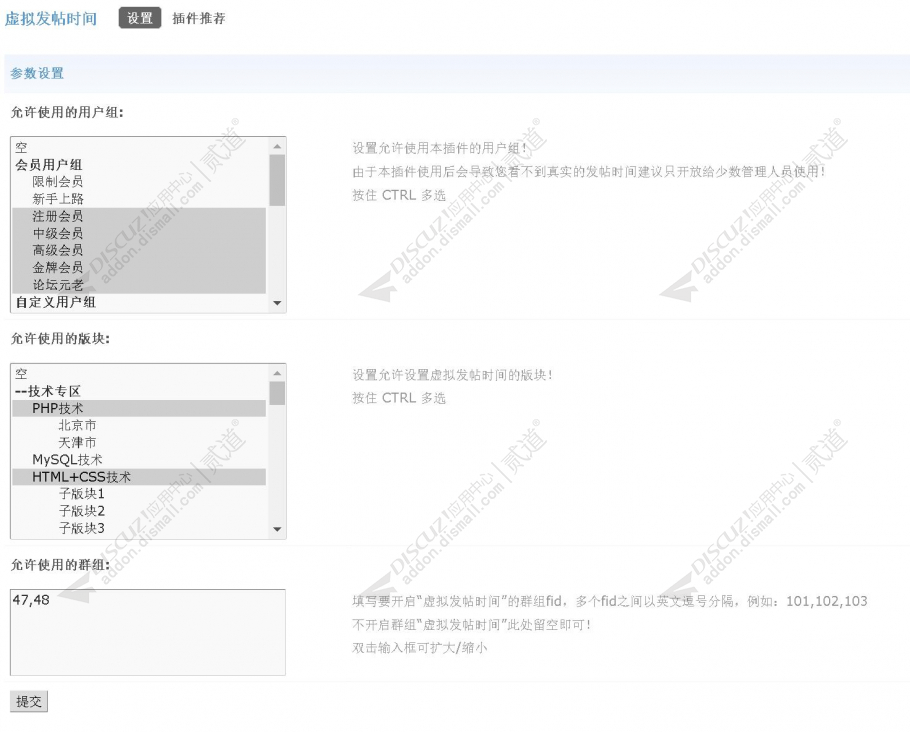Select 金牌会员 in the user group list
The height and width of the screenshot is (732, 910).
139,268
